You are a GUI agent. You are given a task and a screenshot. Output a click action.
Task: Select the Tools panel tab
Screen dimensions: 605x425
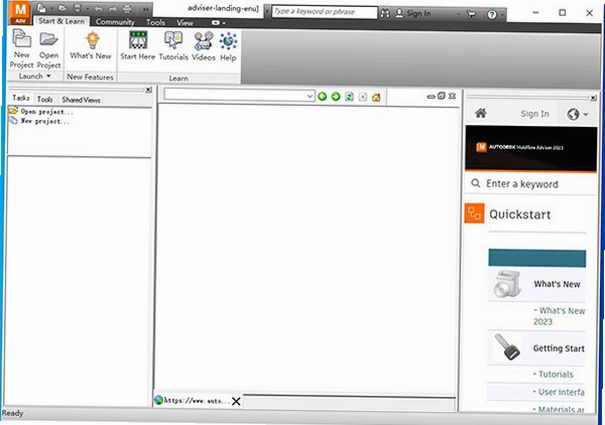45,99
